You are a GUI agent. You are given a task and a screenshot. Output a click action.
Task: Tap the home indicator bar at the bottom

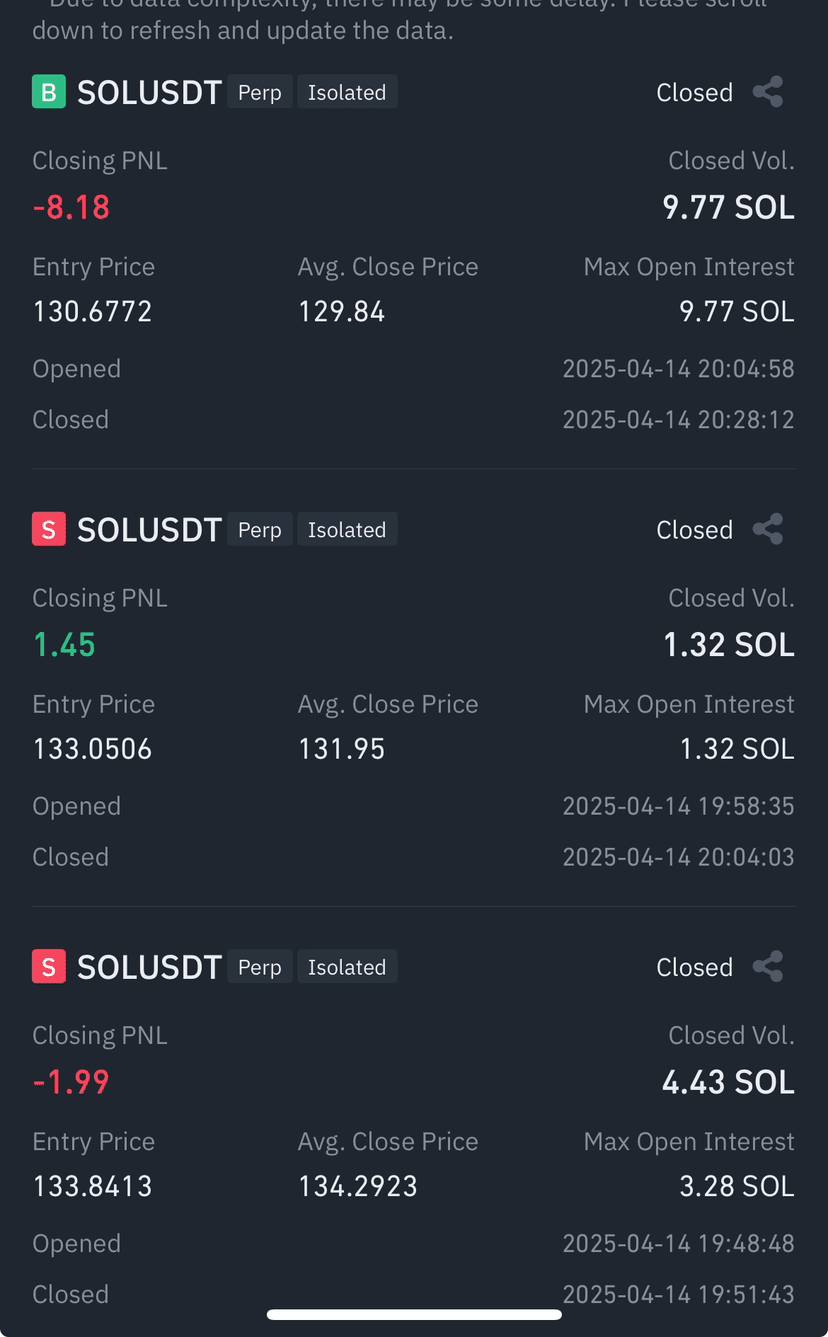tap(414, 1314)
